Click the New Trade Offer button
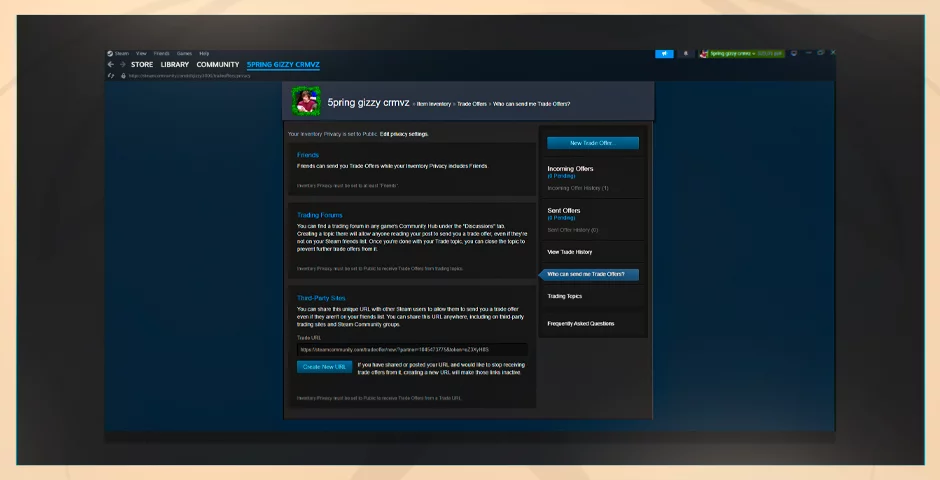940x480 pixels. click(593, 143)
